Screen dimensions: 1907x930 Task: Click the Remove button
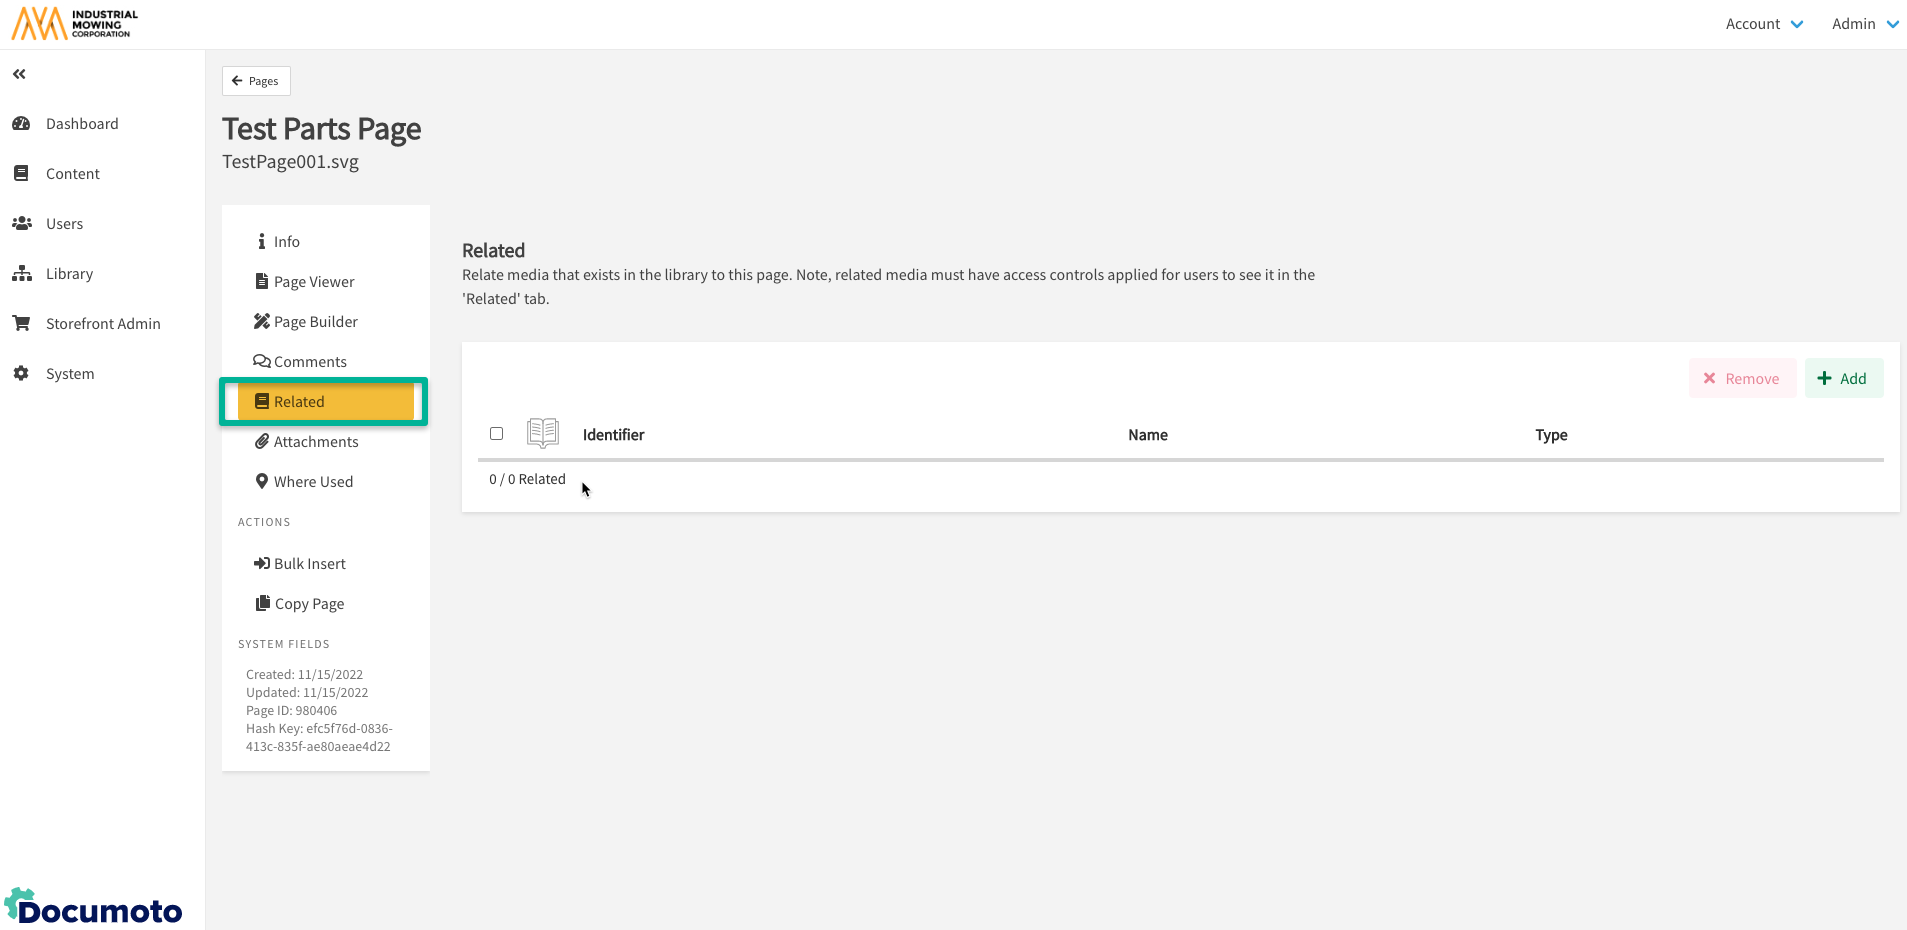[x=1742, y=378]
